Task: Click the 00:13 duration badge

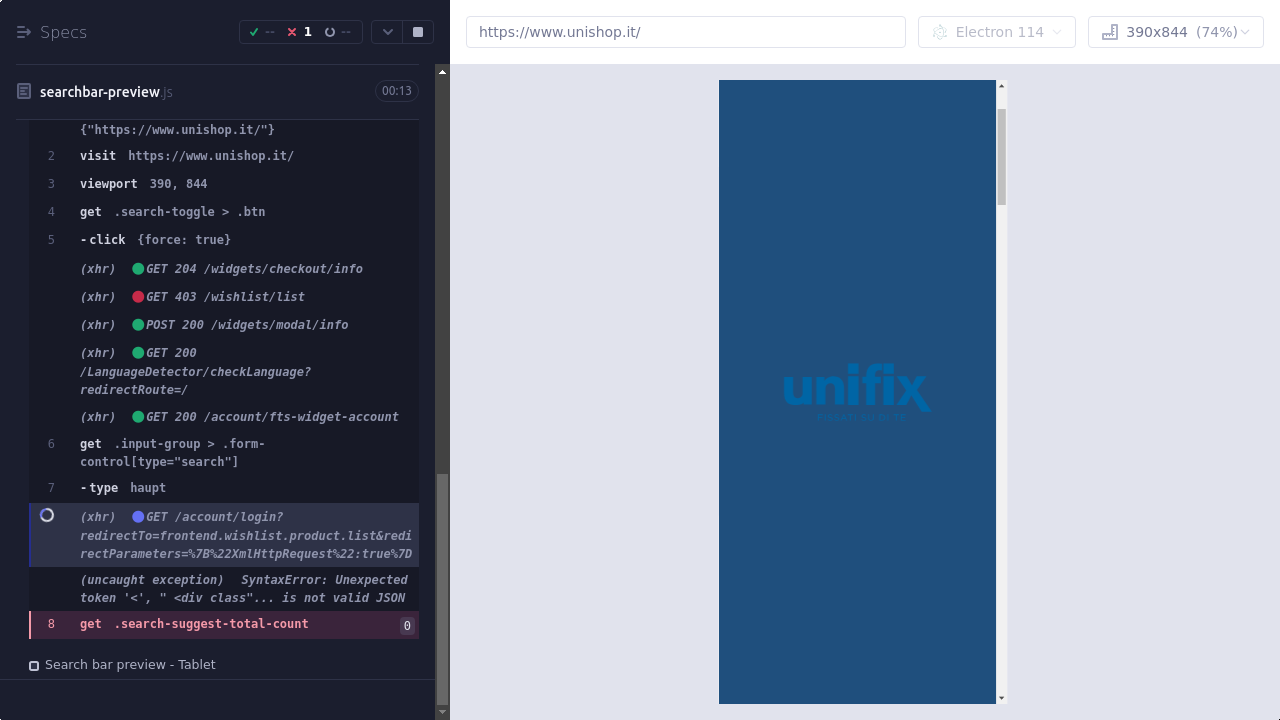Action: pyautogui.click(x=396, y=91)
